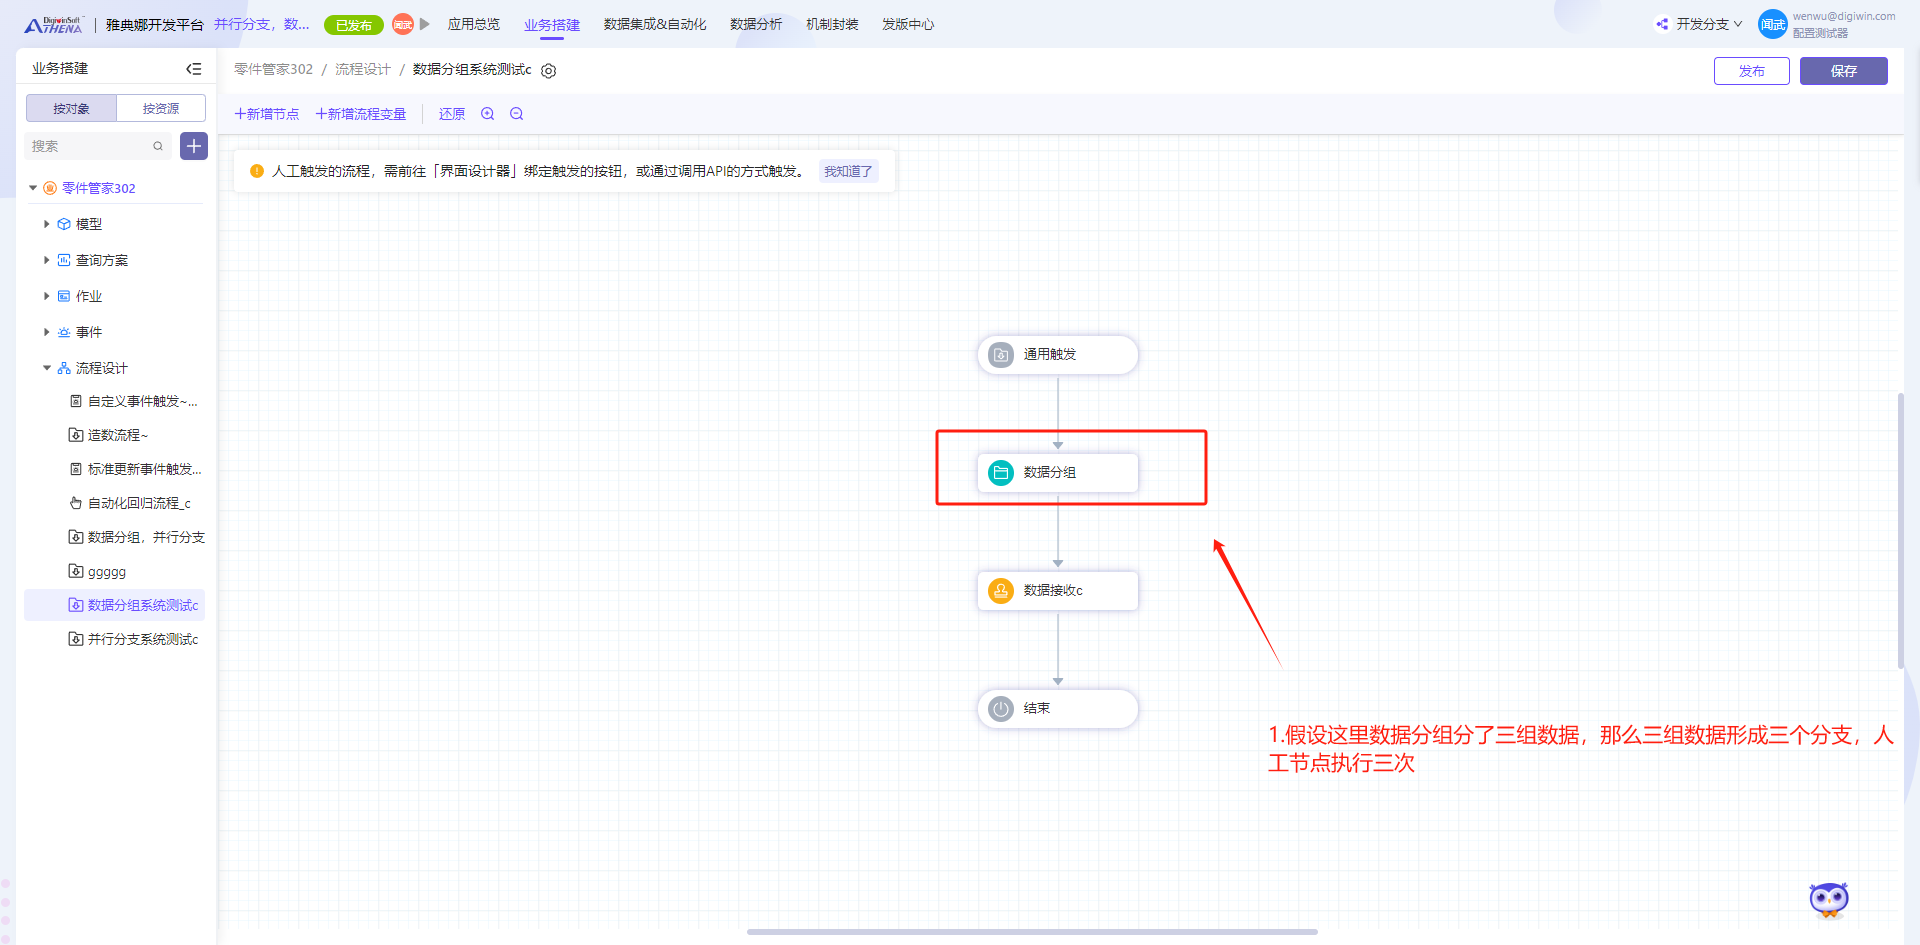Click the horizontal canvas scrollbar
The image size is (1920, 945).
tap(1032, 932)
